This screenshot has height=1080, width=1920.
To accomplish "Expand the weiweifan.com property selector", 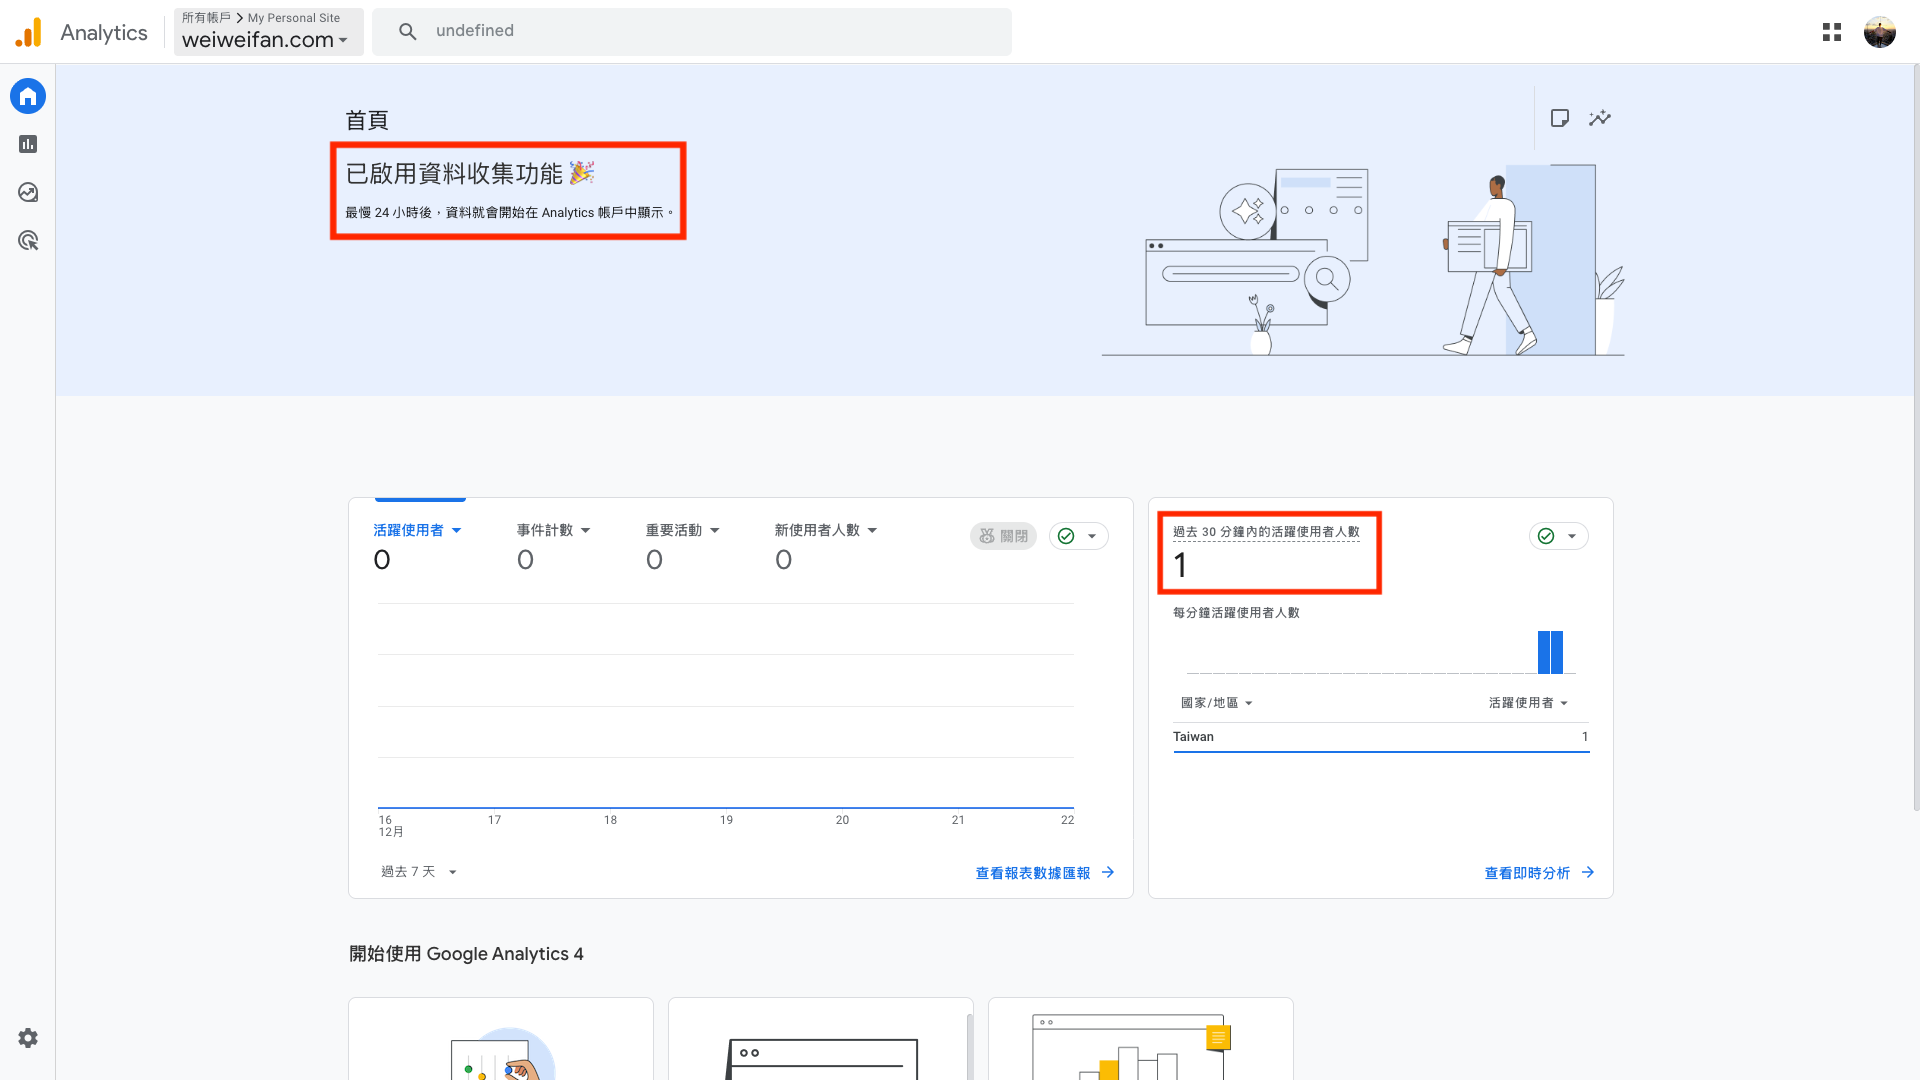I will pyautogui.click(x=266, y=40).
